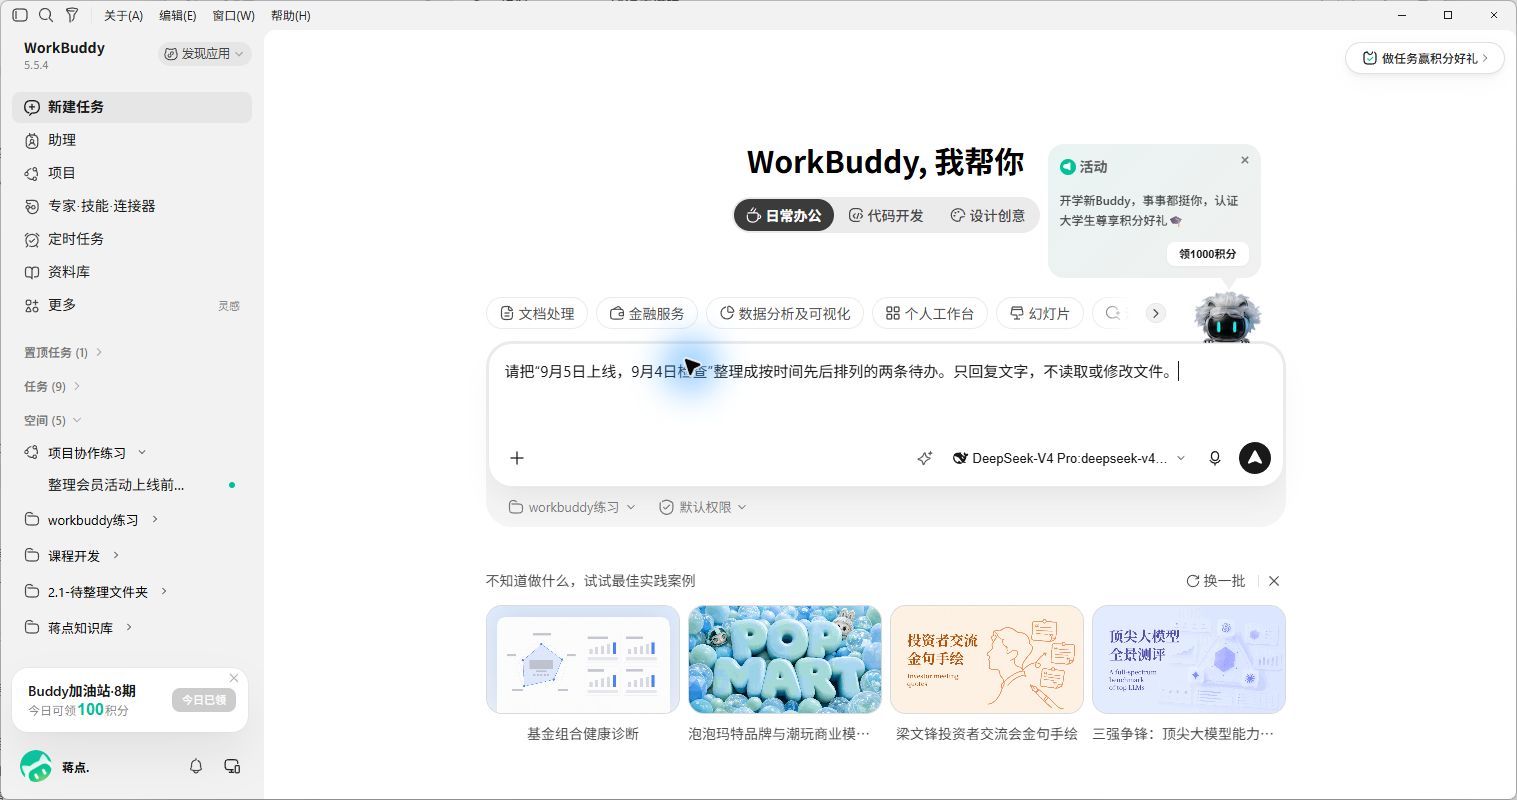Open the DeepSeek-V4 Pro model selector

click(x=1068, y=458)
